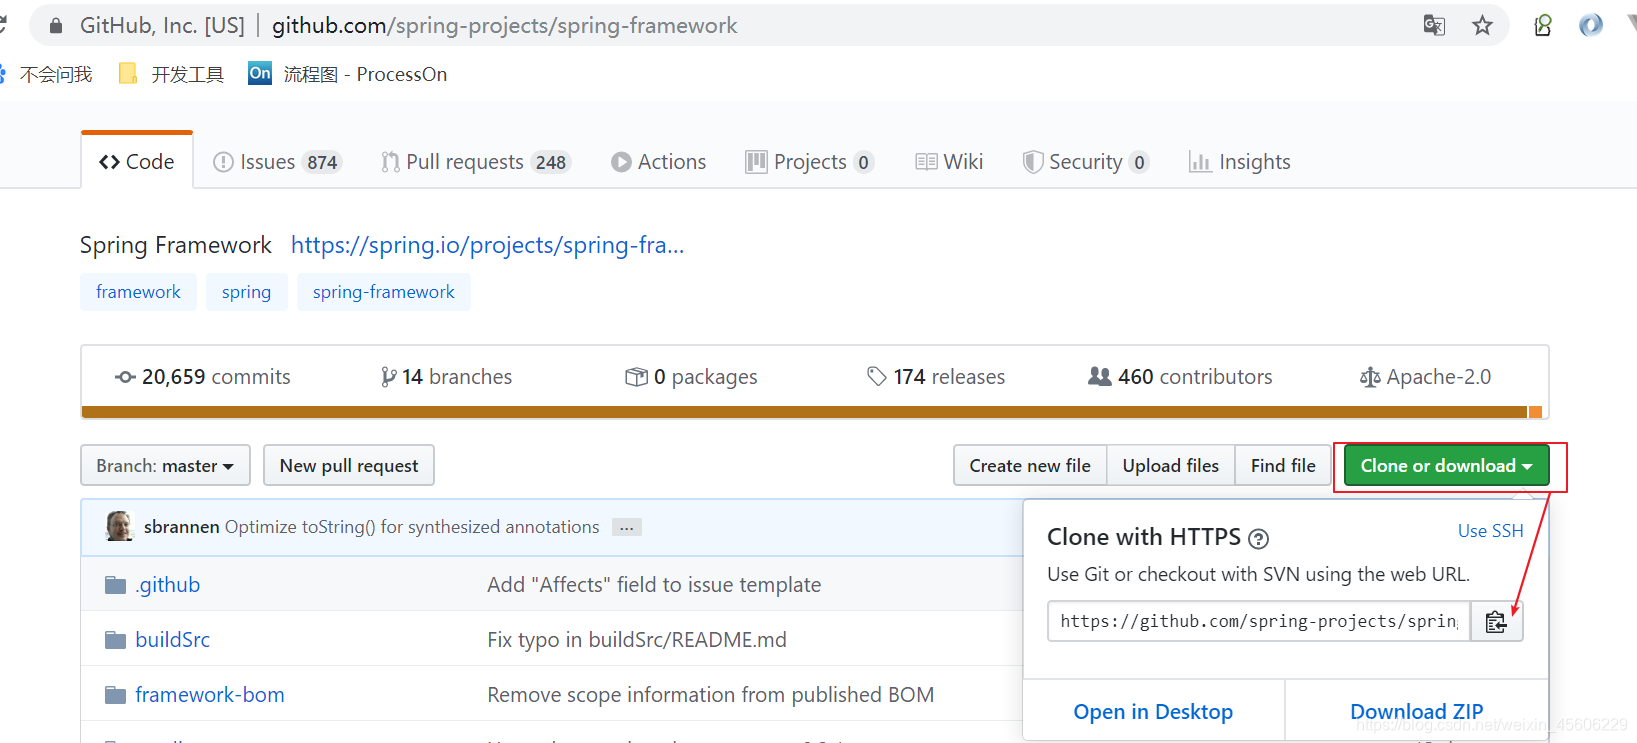Open the buildSrc folder
The width and height of the screenshot is (1637, 743).
pyautogui.click(x=173, y=640)
